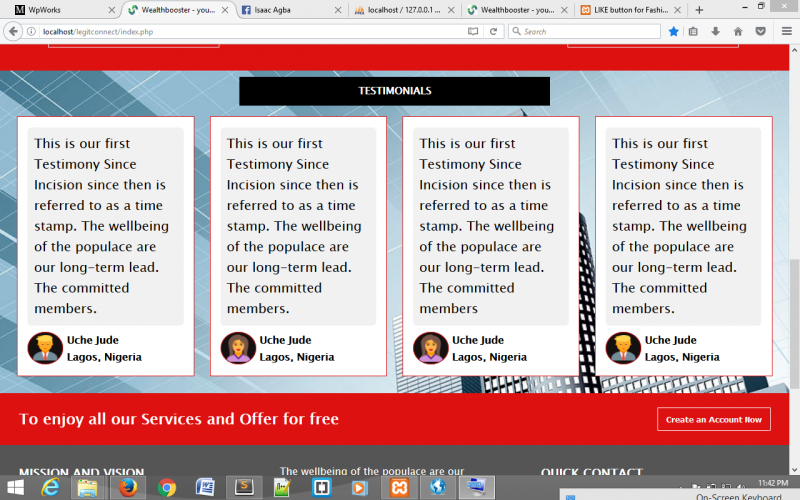The height and width of the screenshot is (500, 800).
Task: Launch Google Chrome from the taskbar
Action: point(166,488)
